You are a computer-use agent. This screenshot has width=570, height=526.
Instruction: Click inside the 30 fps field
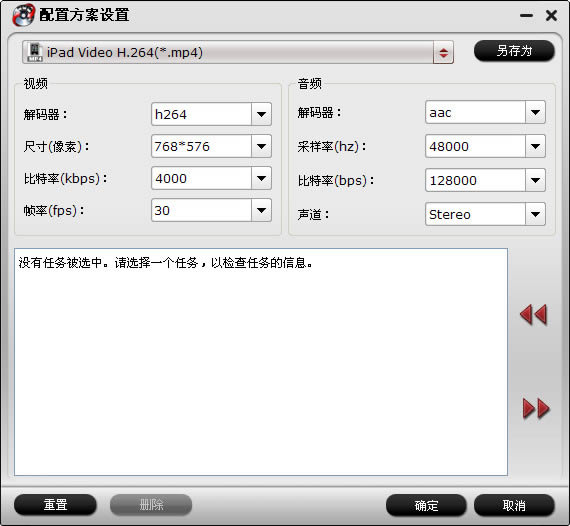coord(201,210)
